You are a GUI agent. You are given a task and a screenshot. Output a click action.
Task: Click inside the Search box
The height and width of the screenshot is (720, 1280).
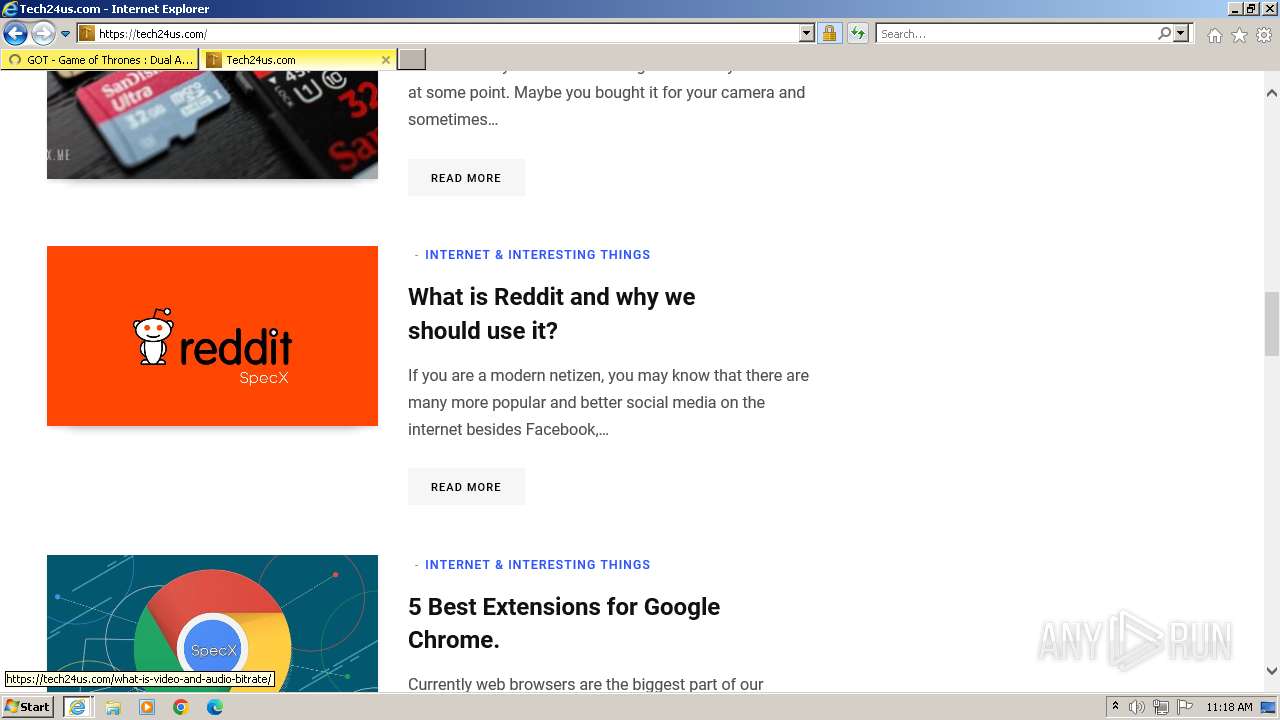(x=1015, y=34)
